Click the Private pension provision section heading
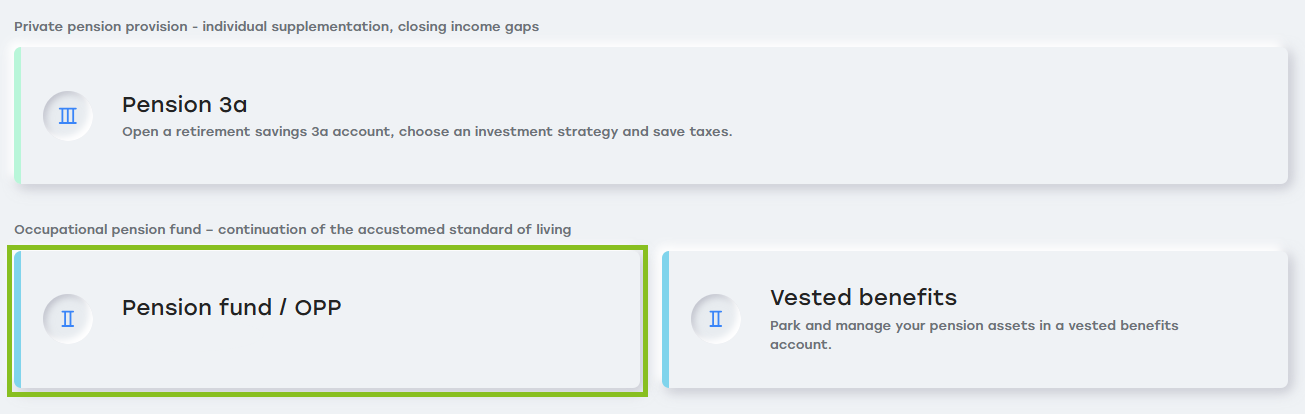Viewport: 1305px width, 414px height. [x=276, y=27]
